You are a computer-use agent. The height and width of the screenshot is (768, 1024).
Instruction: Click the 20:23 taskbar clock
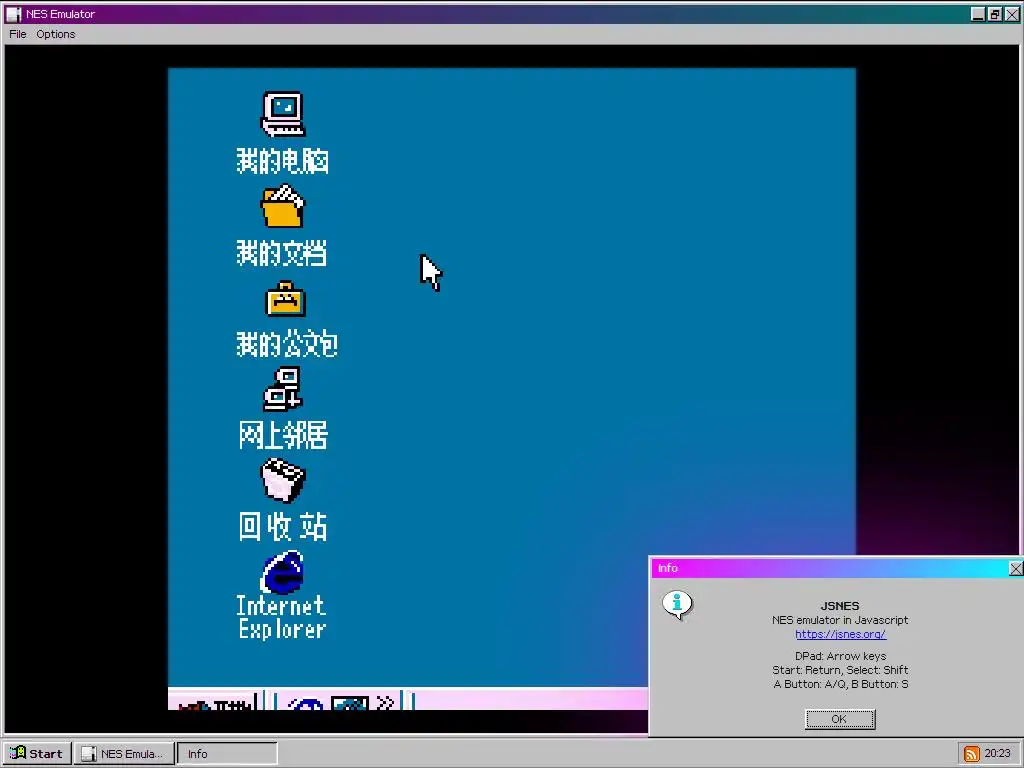click(x=997, y=753)
